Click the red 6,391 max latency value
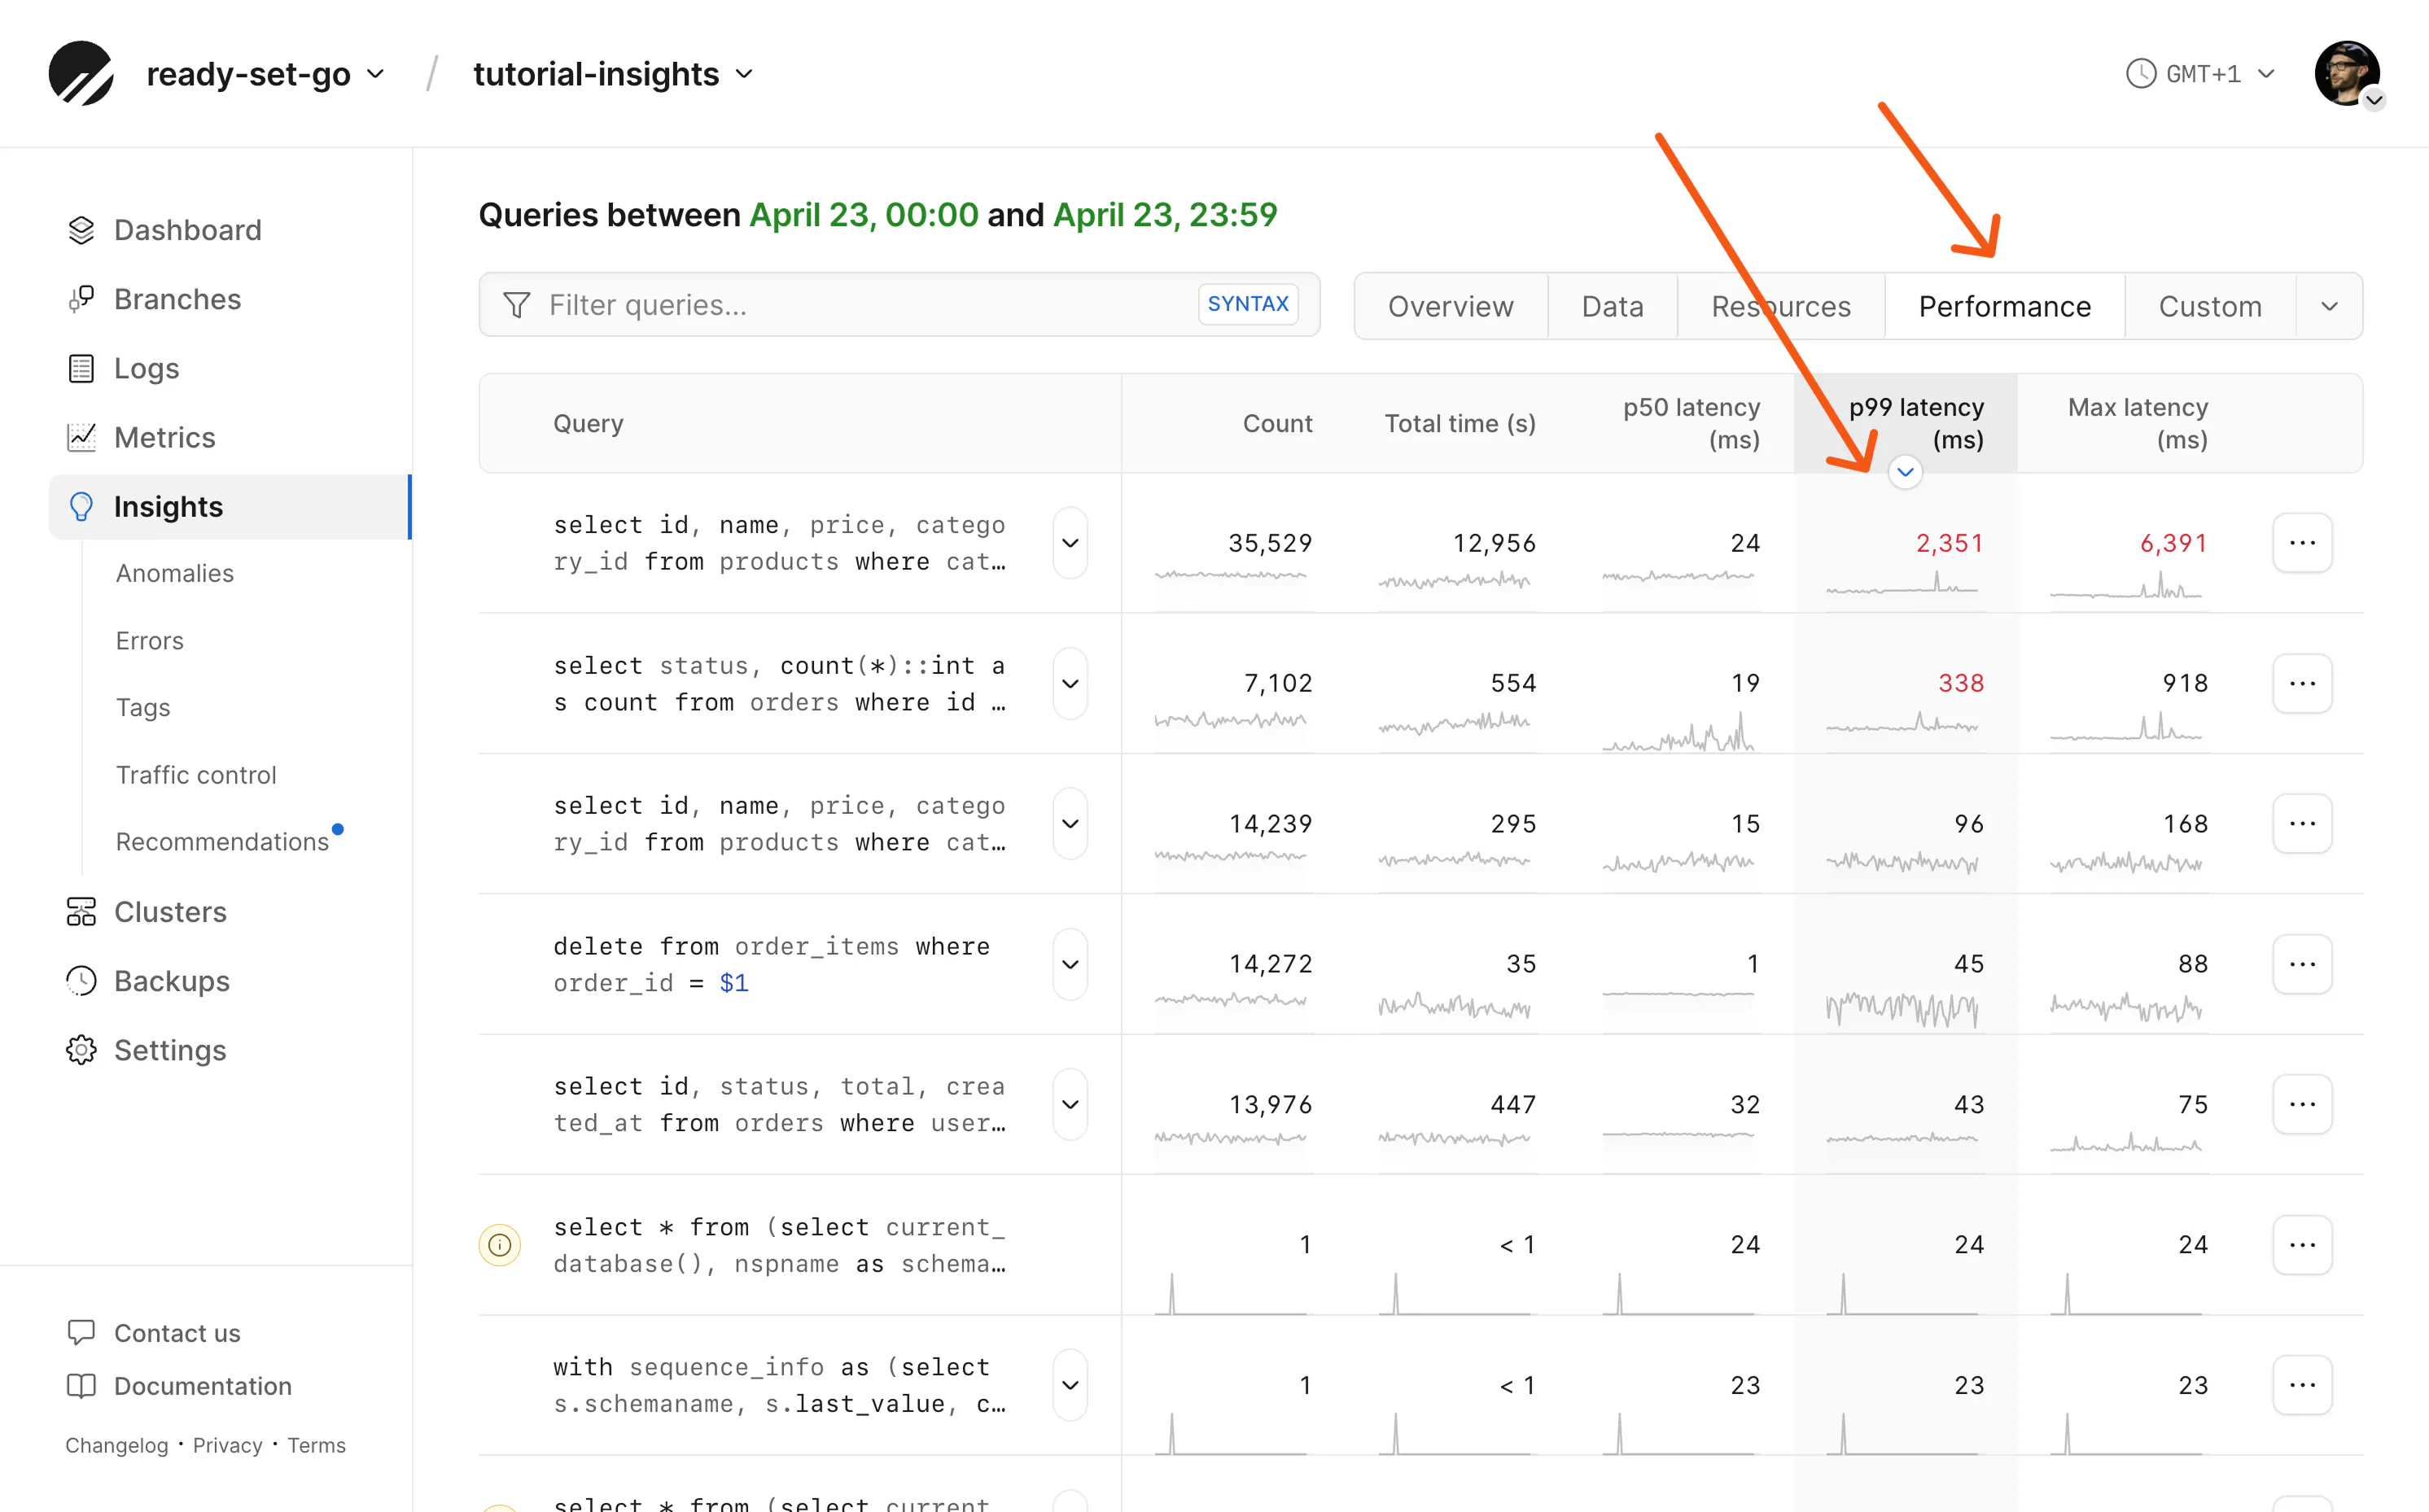2429x1512 pixels. coord(2173,543)
